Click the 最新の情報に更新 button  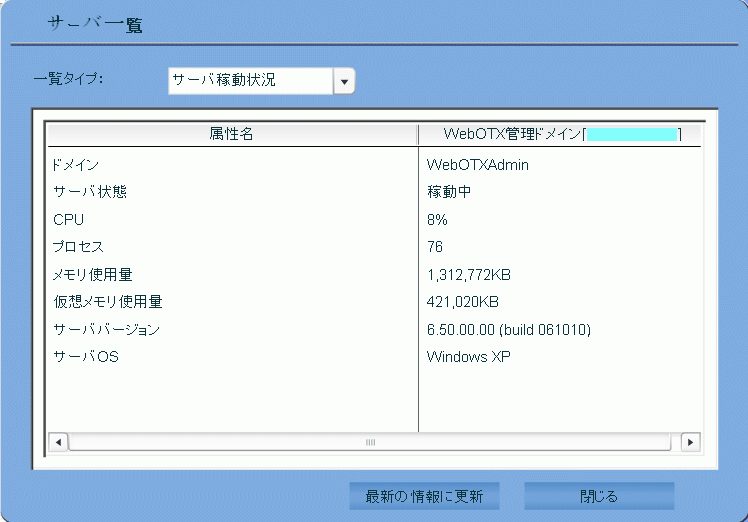[424, 496]
